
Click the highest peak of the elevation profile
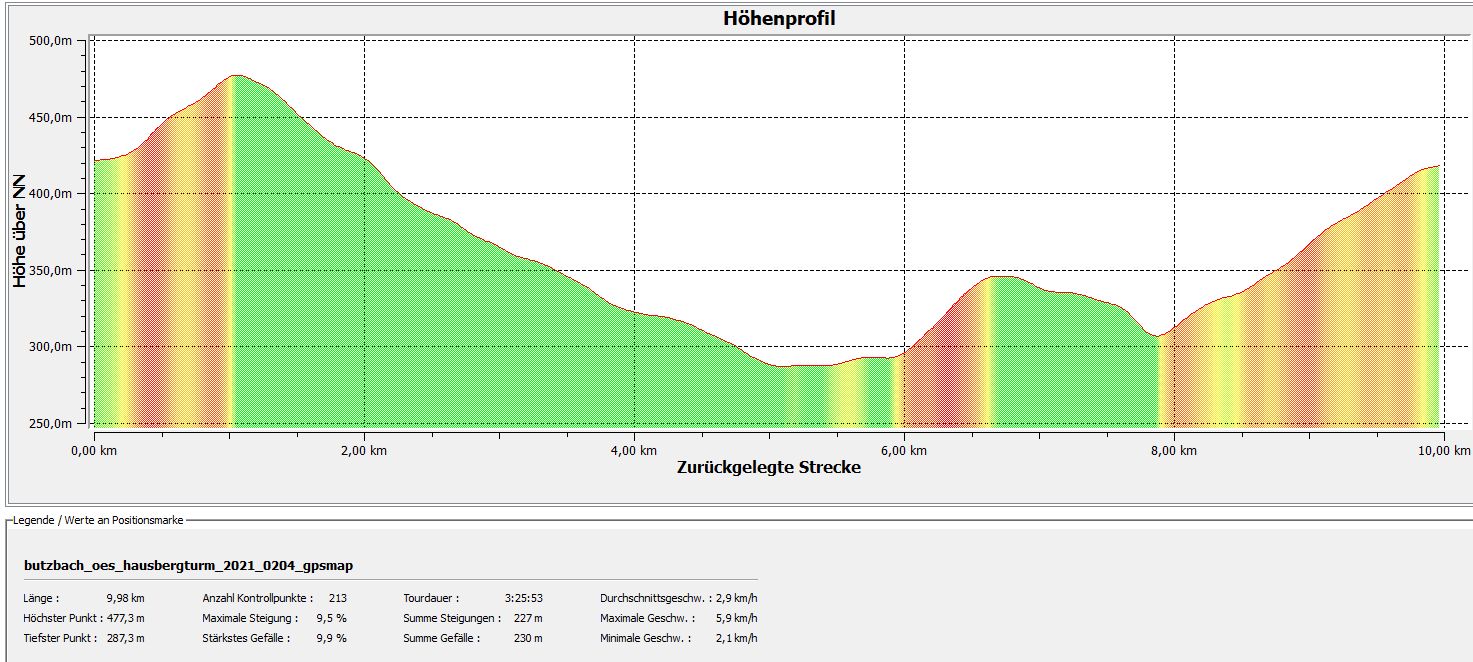(236, 76)
